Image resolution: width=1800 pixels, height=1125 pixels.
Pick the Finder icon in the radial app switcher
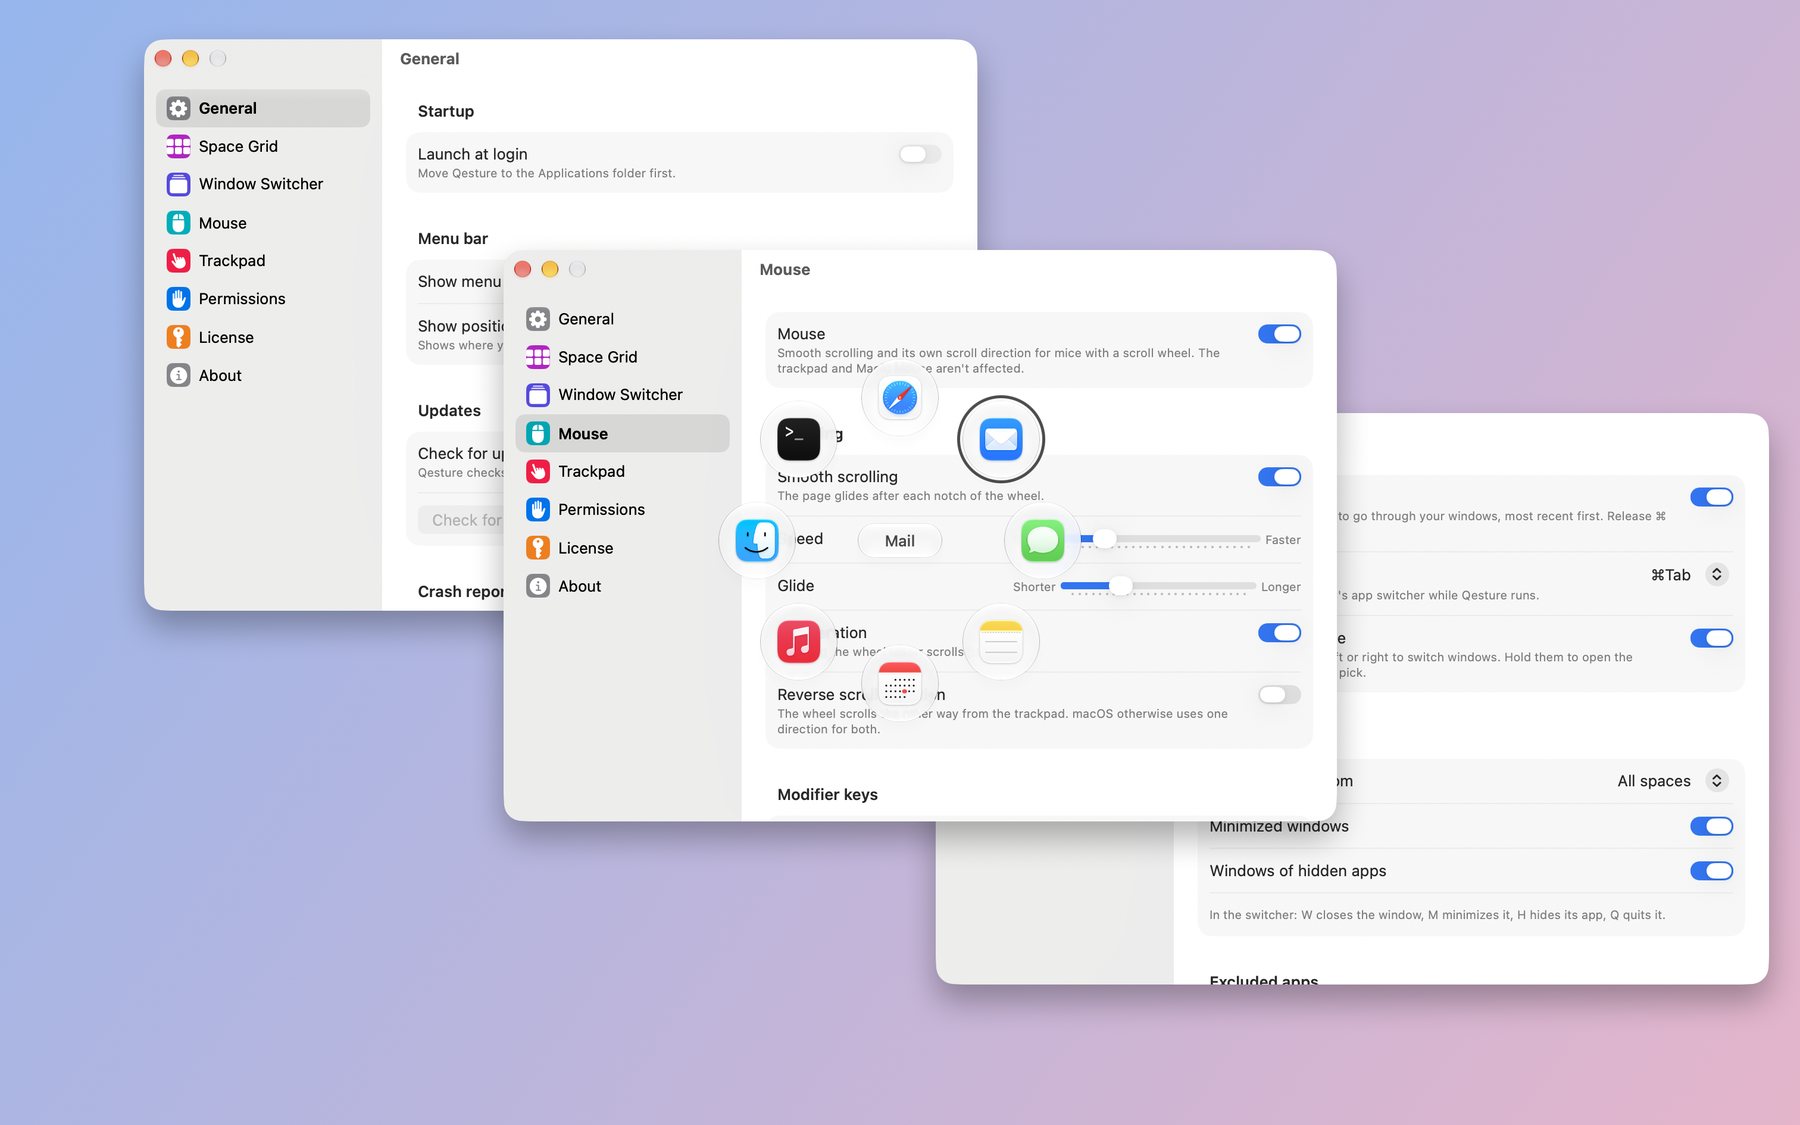click(757, 541)
